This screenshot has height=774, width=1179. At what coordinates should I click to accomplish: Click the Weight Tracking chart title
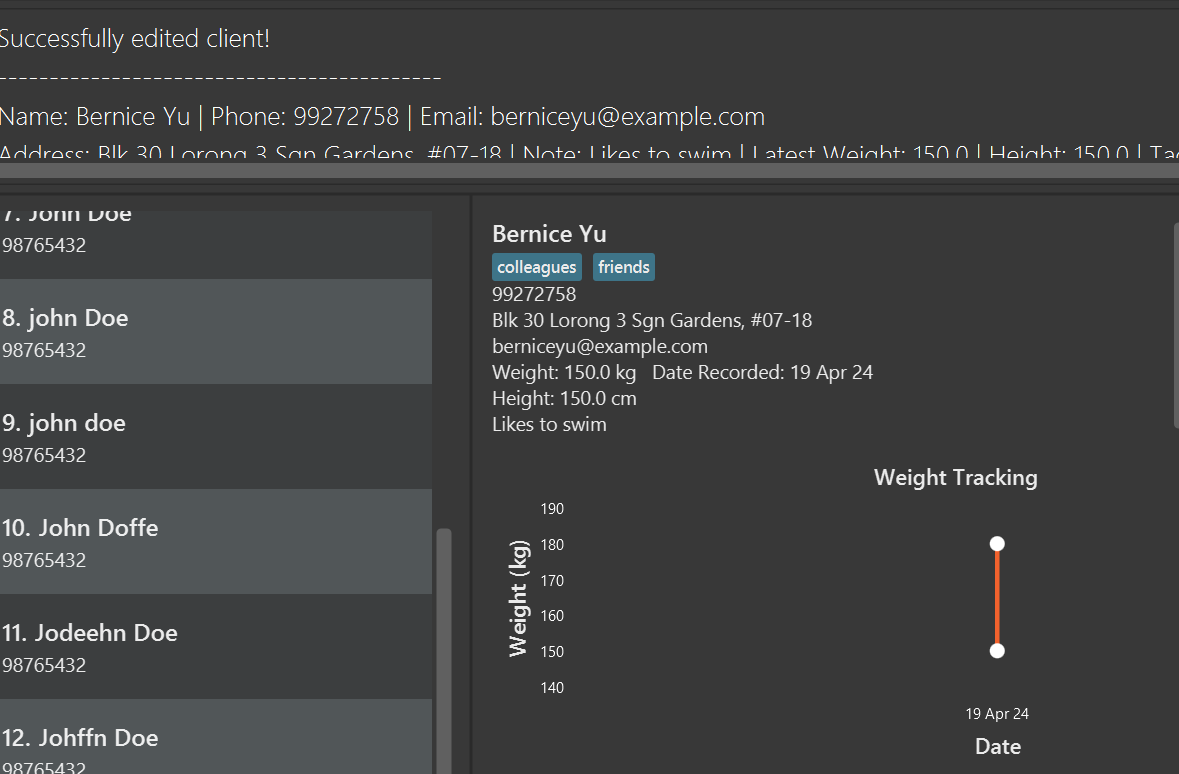tap(956, 478)
